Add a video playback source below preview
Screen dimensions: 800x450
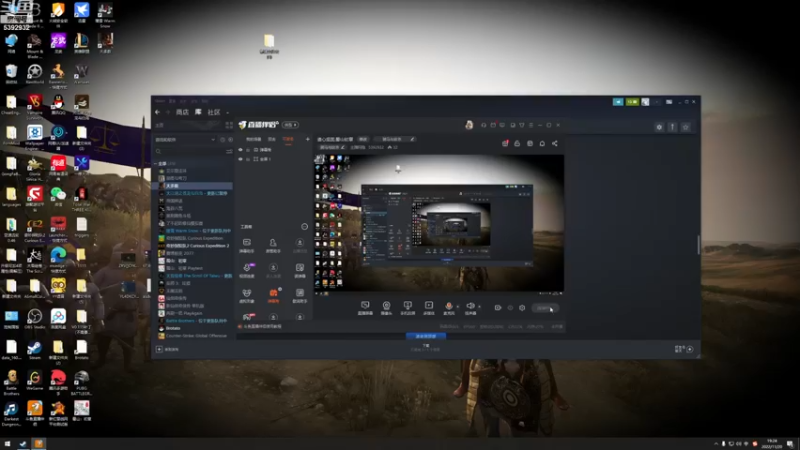pos(429,308)
